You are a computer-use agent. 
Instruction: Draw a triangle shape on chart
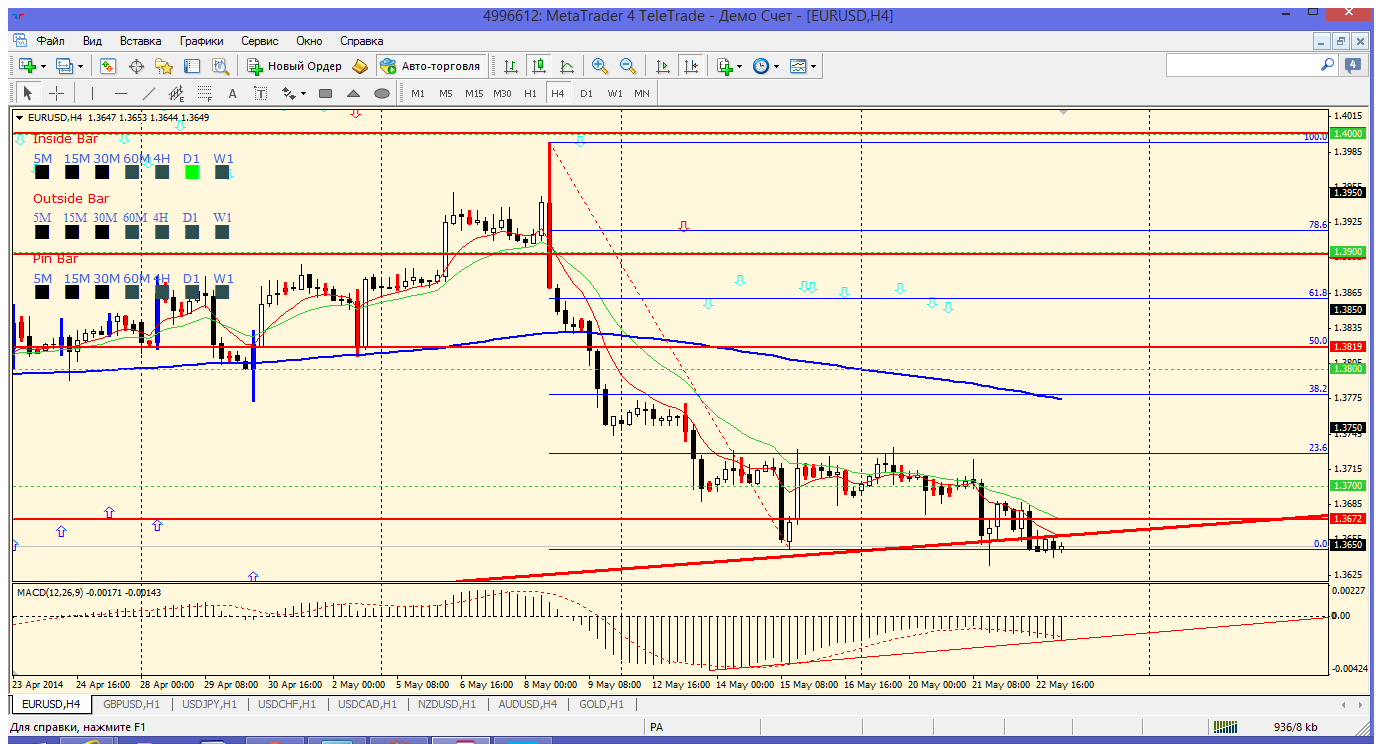point(353,93)
